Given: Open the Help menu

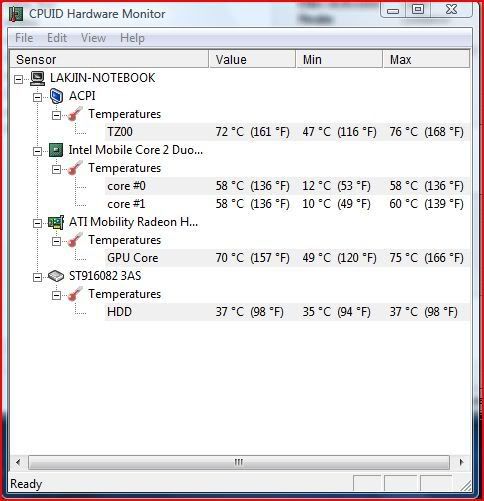Looking at the screenshot, I should tap(132, 38).
